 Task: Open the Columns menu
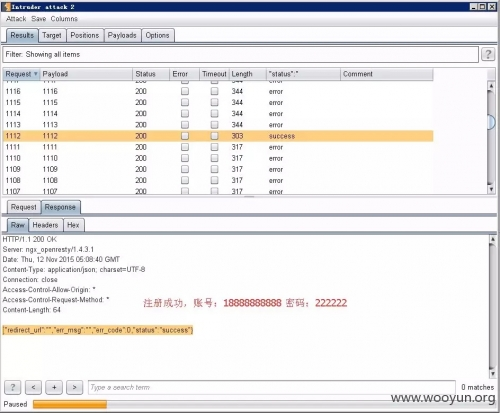64,19
